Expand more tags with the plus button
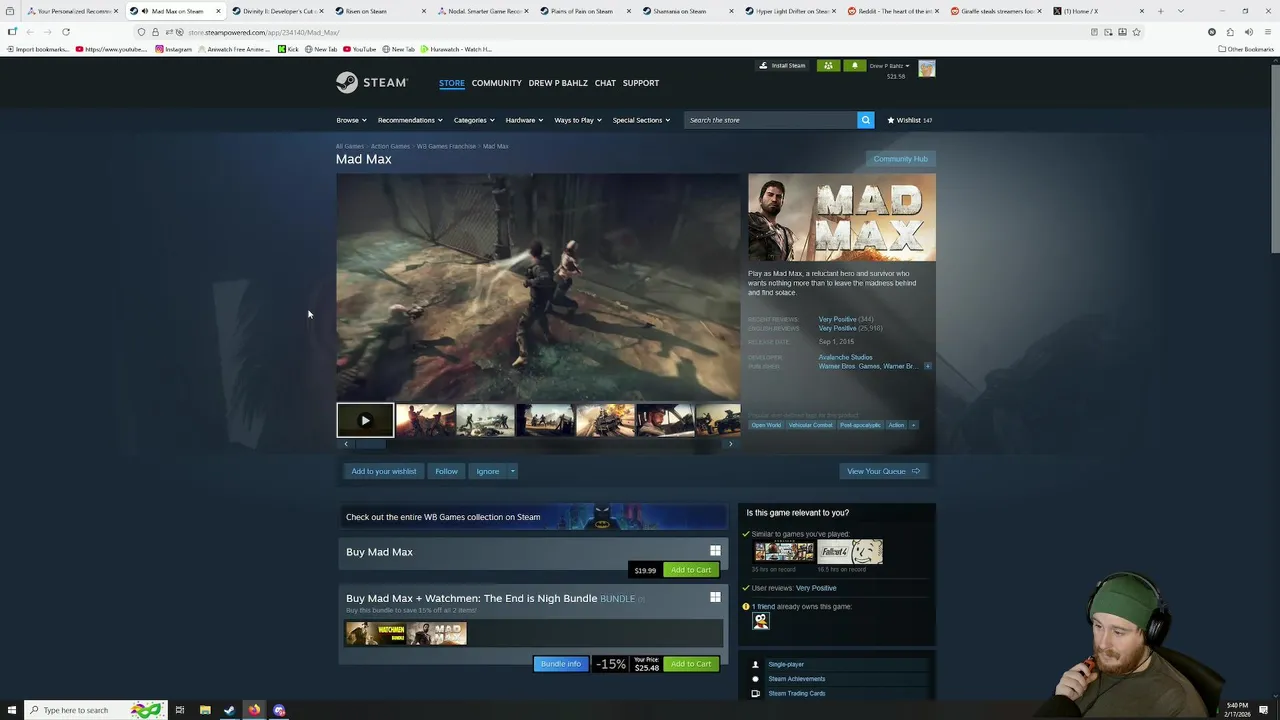This screenshot has width=1280, height=720. pyautogui.click(x=913, y=425)
